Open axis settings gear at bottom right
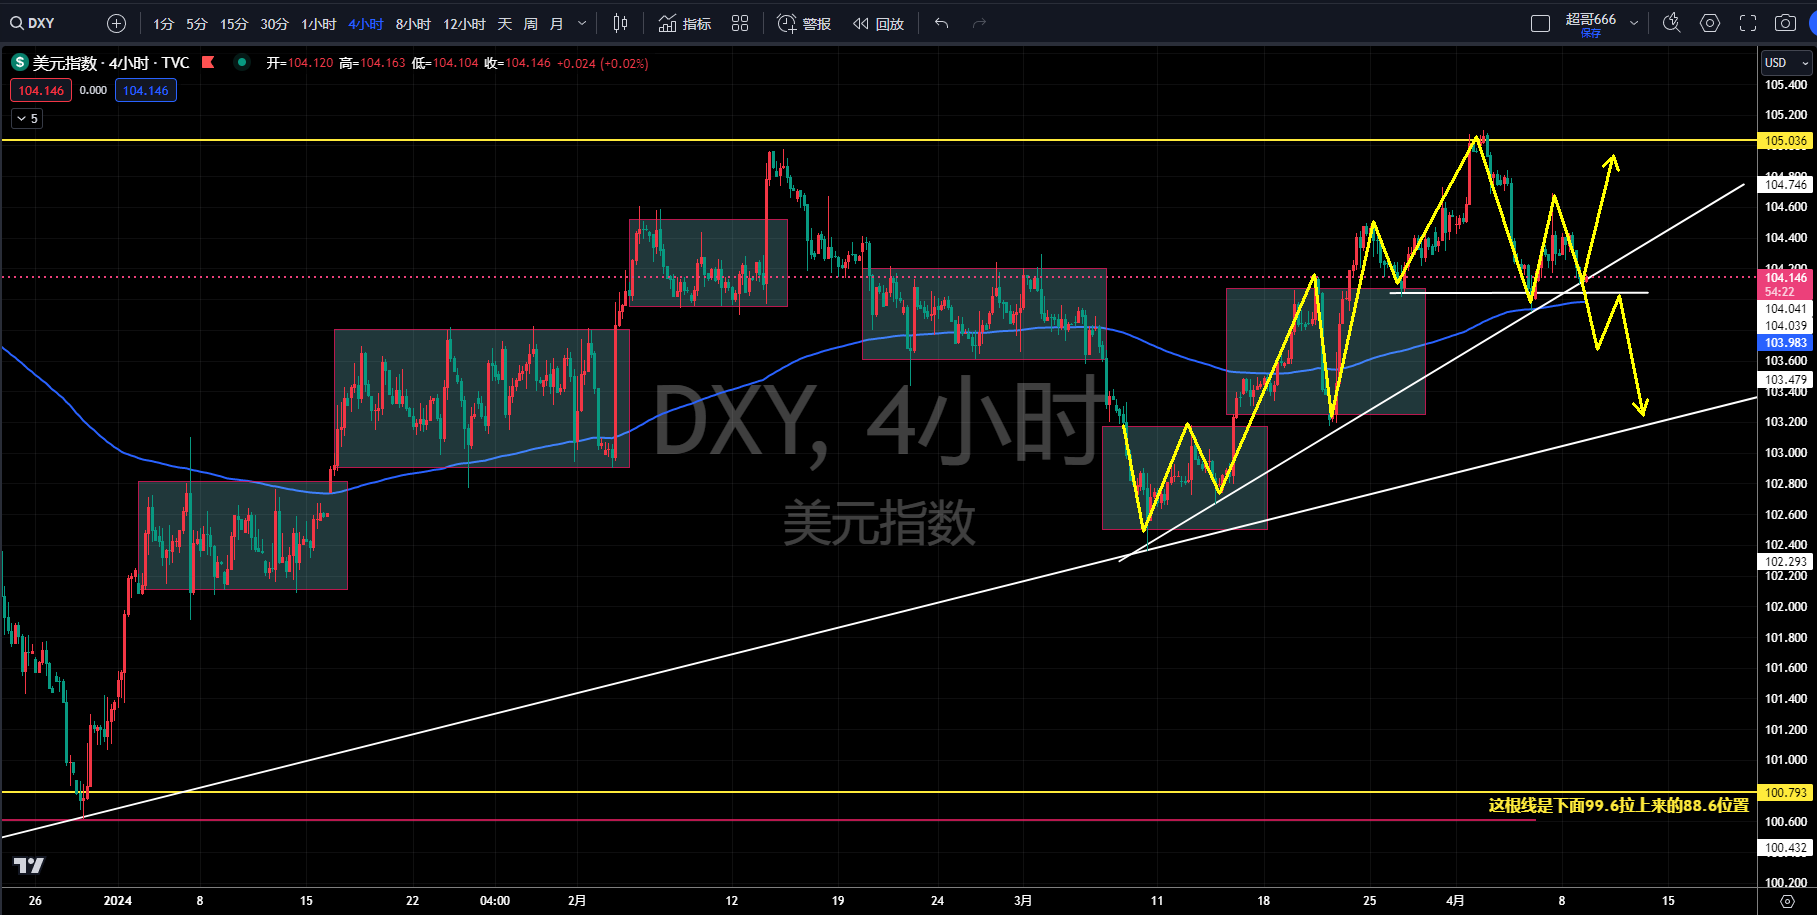This screenshot has height=915, width=1817. pos(1787,901)
